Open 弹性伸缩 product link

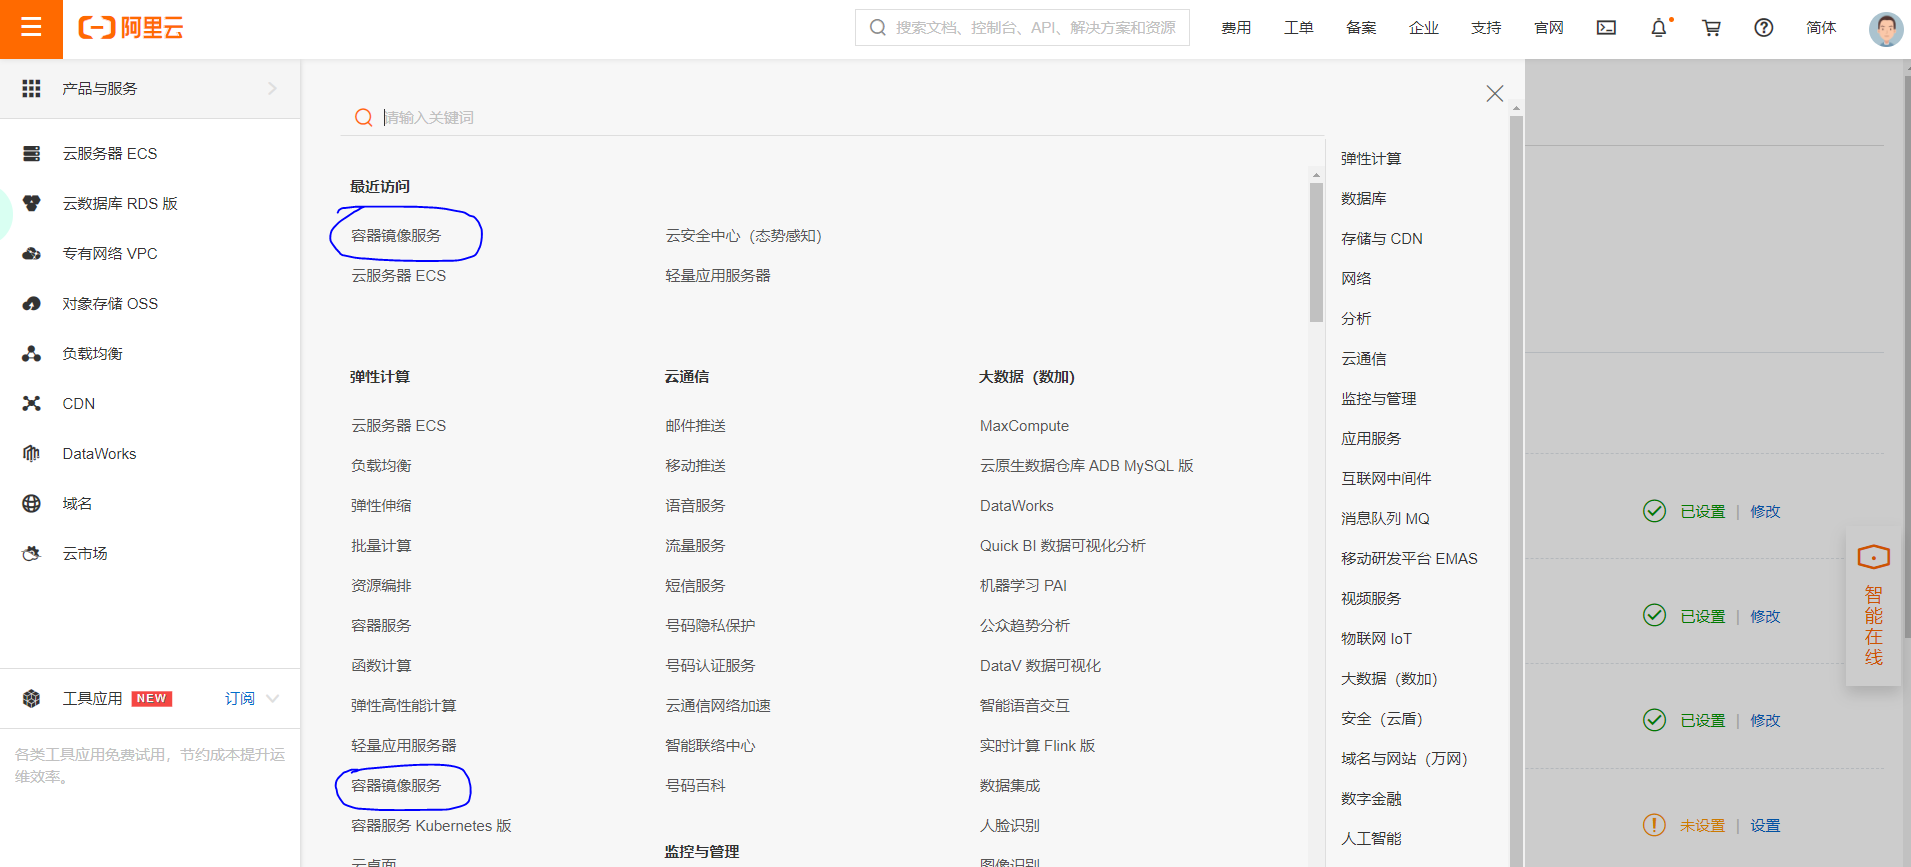[381, 506]
